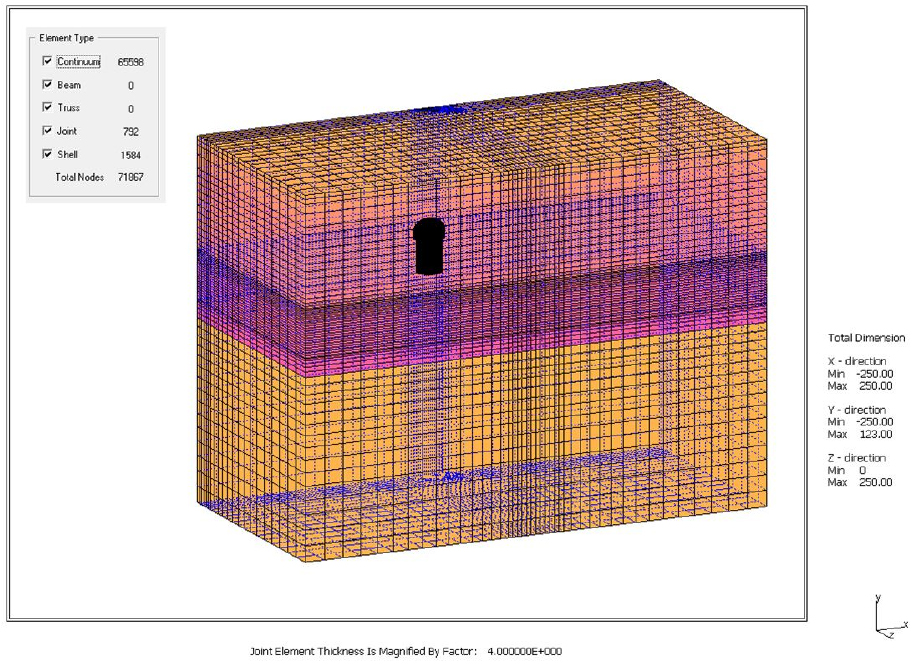Untick the Shell element checkbox

click(x=47, y=154)
